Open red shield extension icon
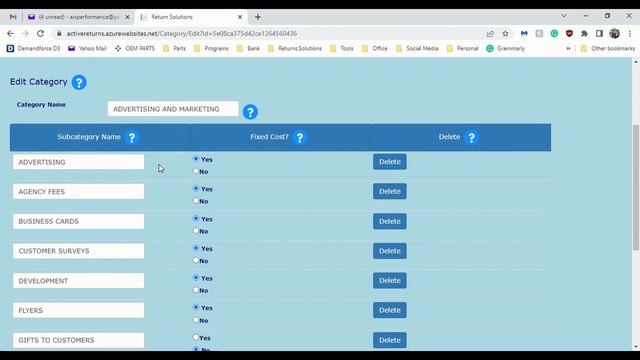This screenshot has height=360, width=640. tap(569, 33)
